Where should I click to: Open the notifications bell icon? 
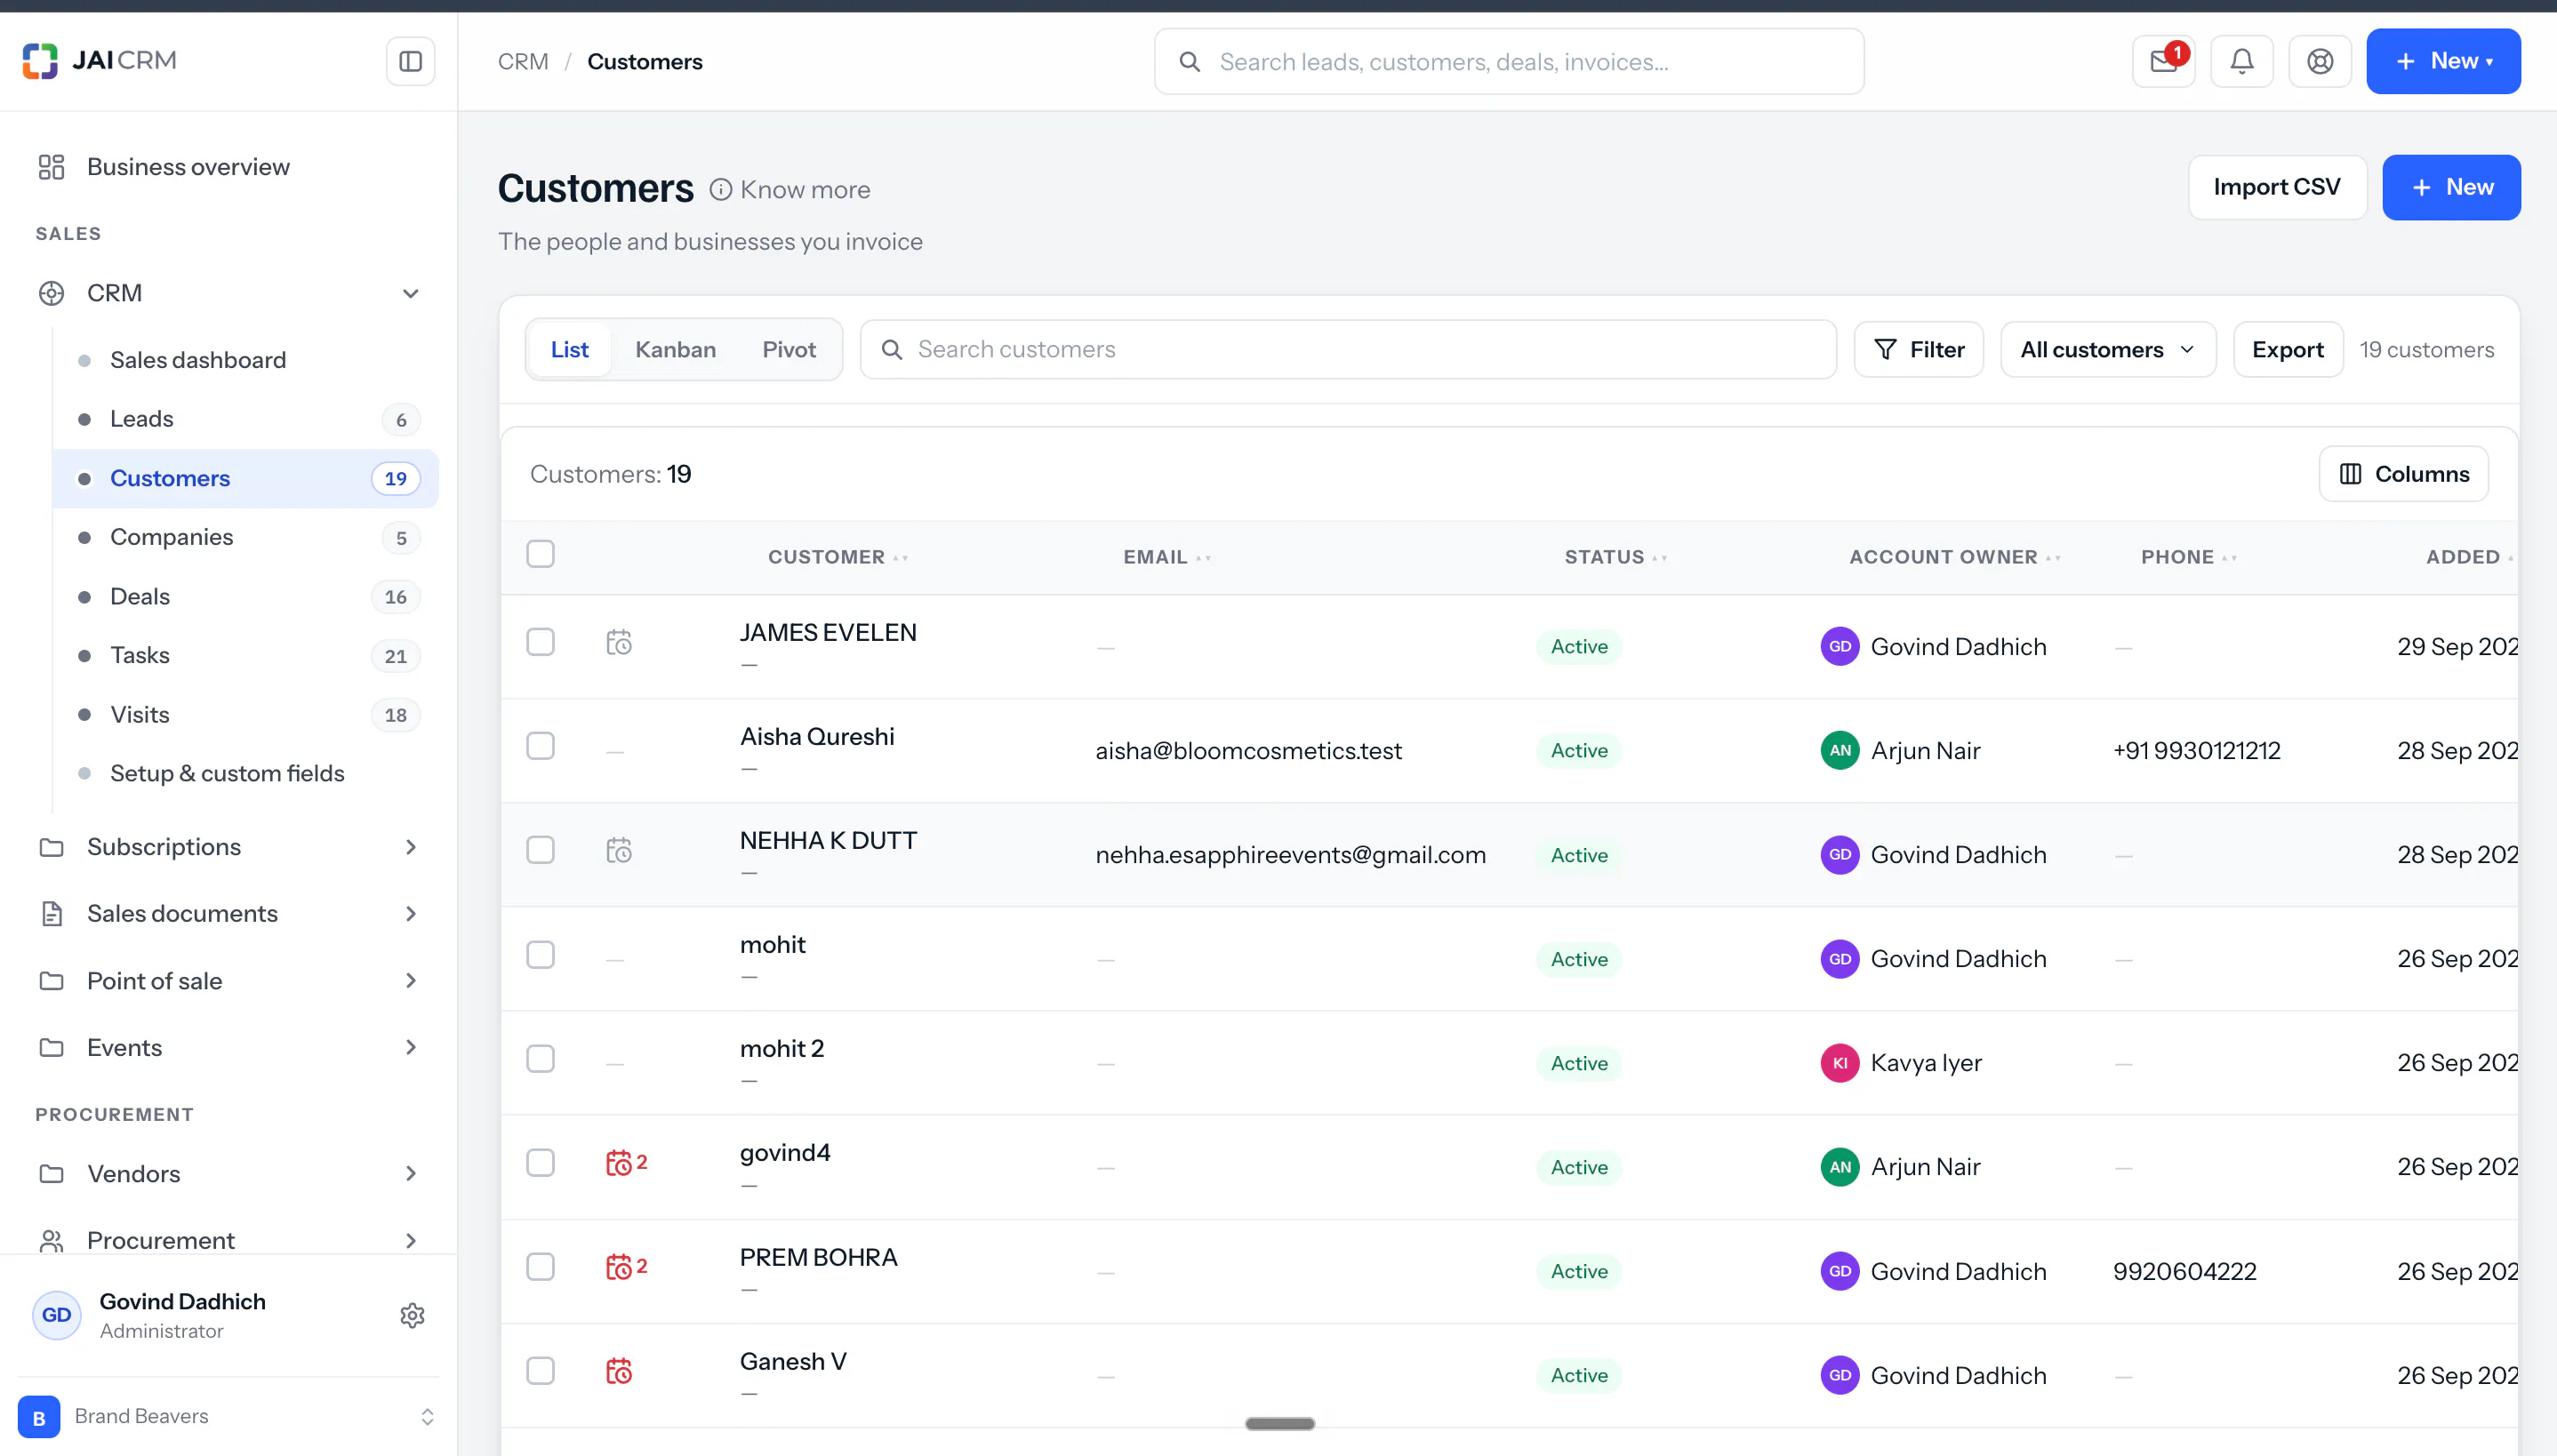(2242, 62)
